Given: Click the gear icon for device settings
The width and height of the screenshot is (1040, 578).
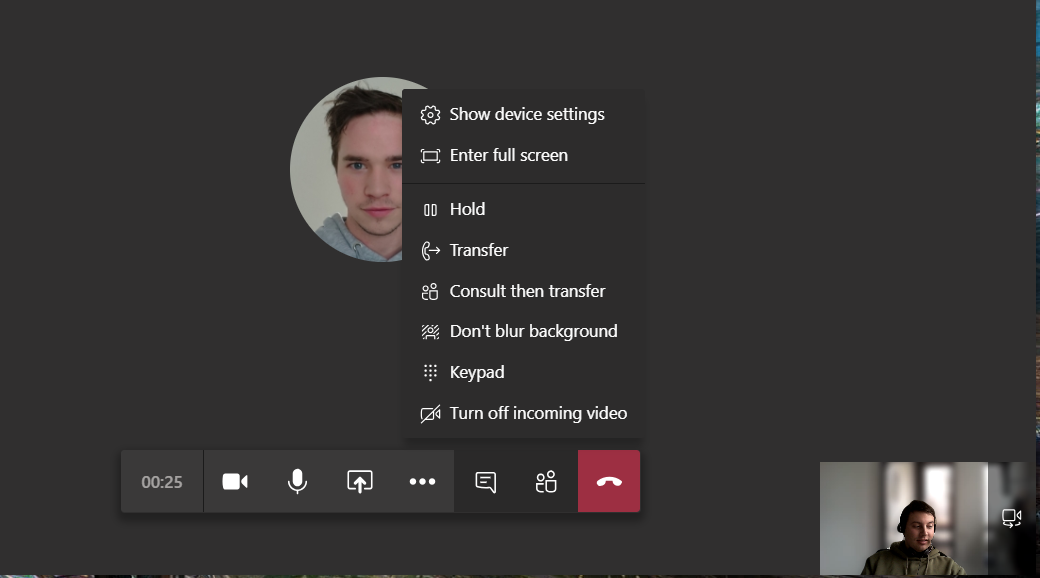Looking at the screenshot, I should tap(430, 115).
